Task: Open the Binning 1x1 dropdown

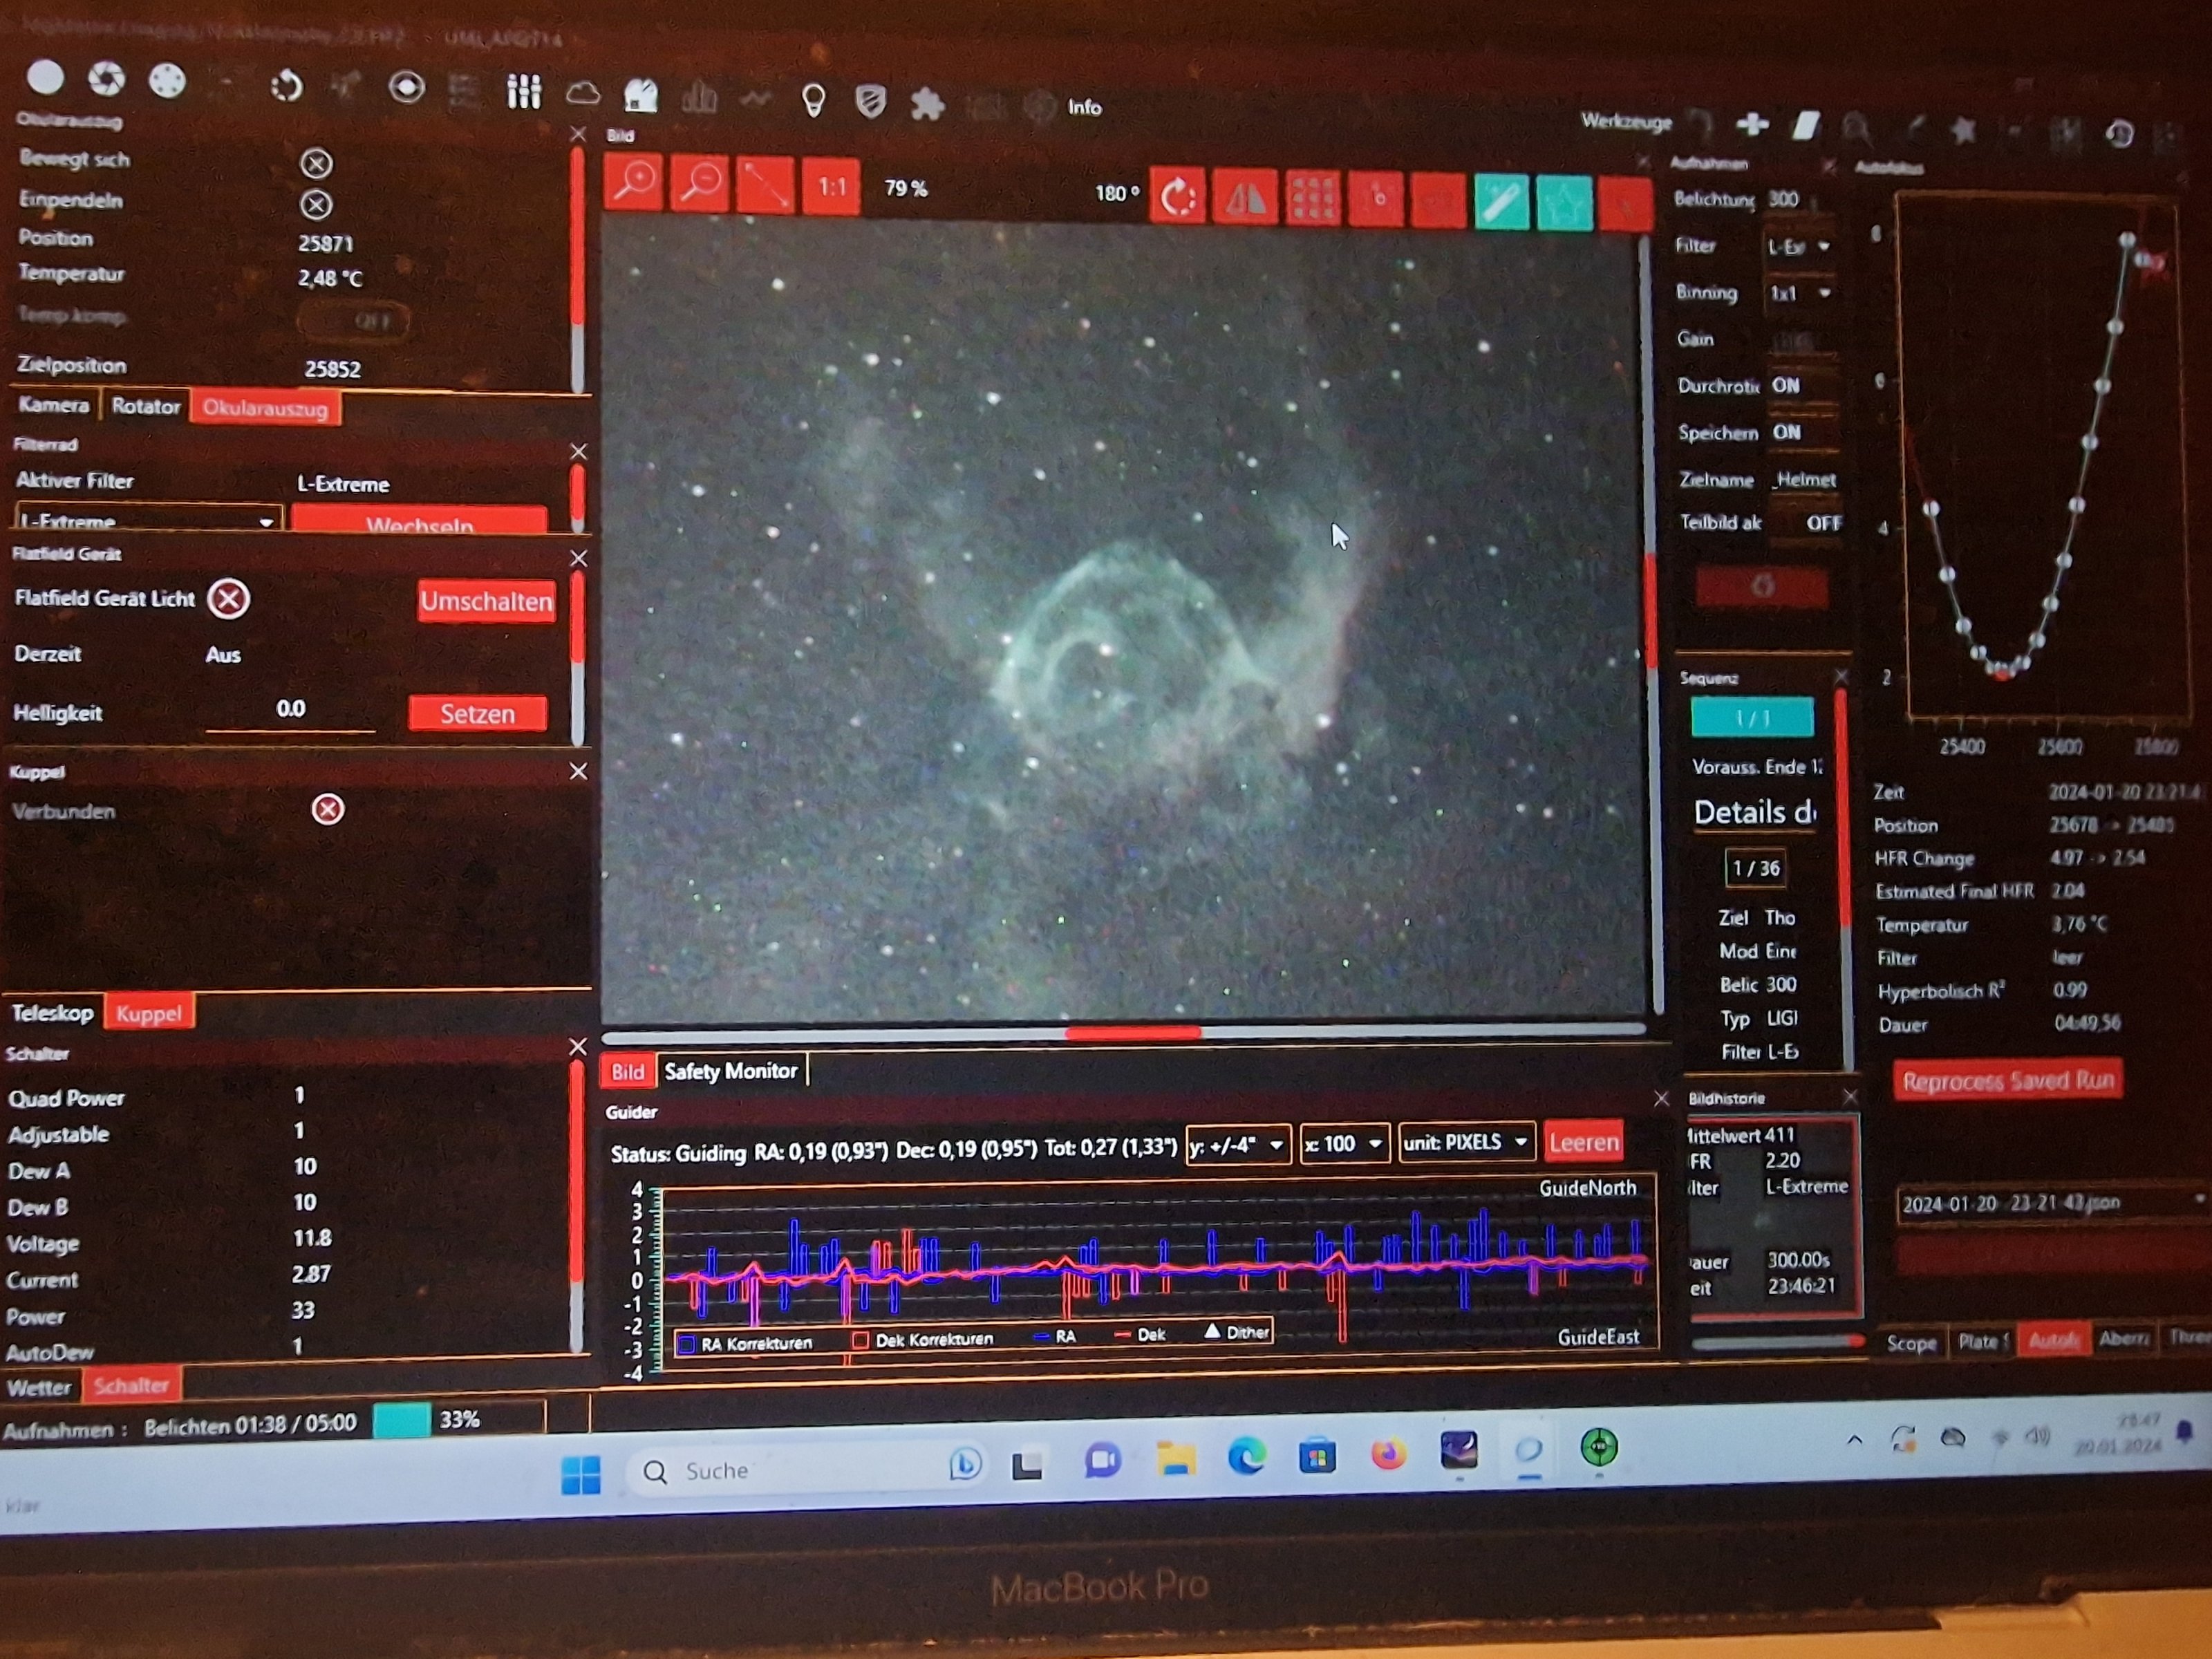Action: tap(1799, 293)
